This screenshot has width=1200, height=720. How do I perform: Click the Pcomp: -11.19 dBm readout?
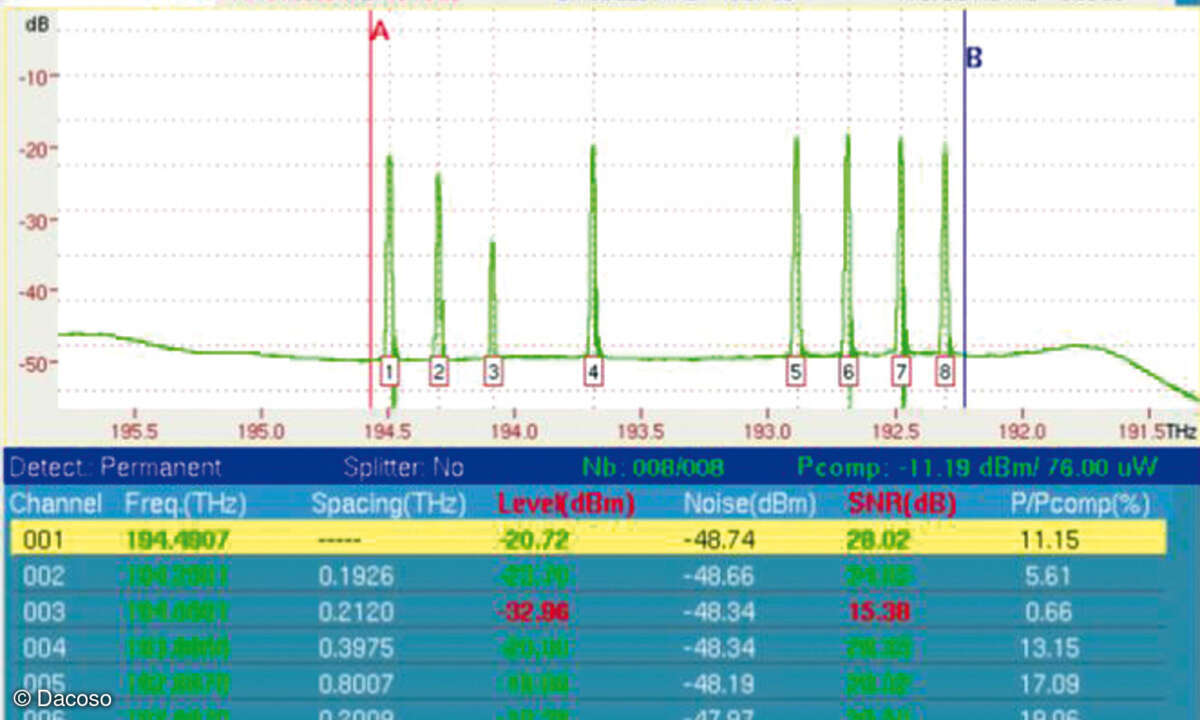tap(977, 467)
